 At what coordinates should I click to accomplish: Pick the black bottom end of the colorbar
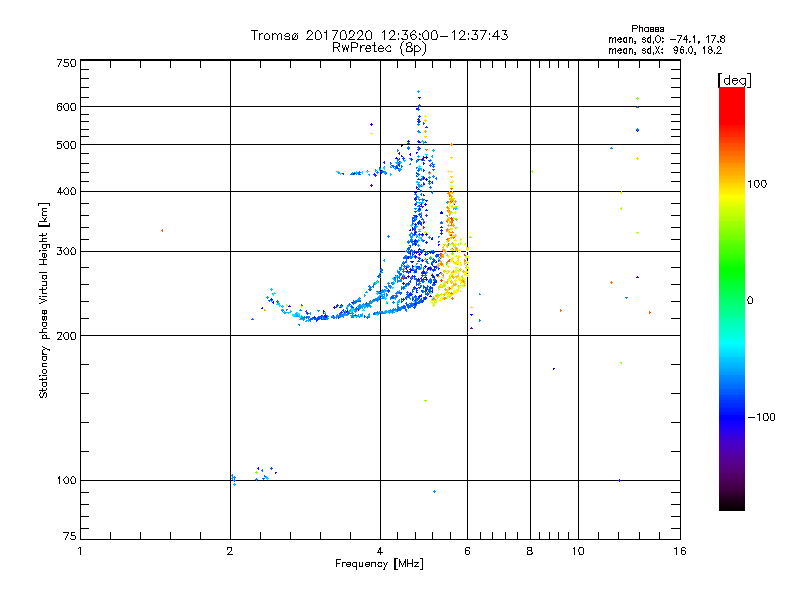[732, 503]
